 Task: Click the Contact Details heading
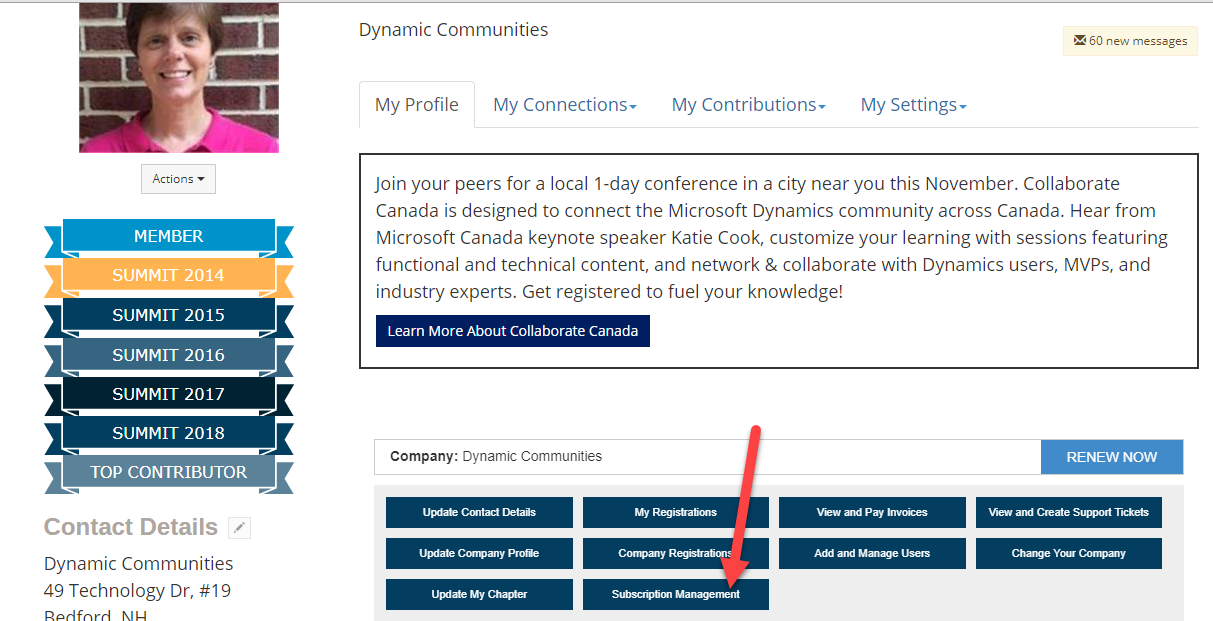(x=131, y=527)
